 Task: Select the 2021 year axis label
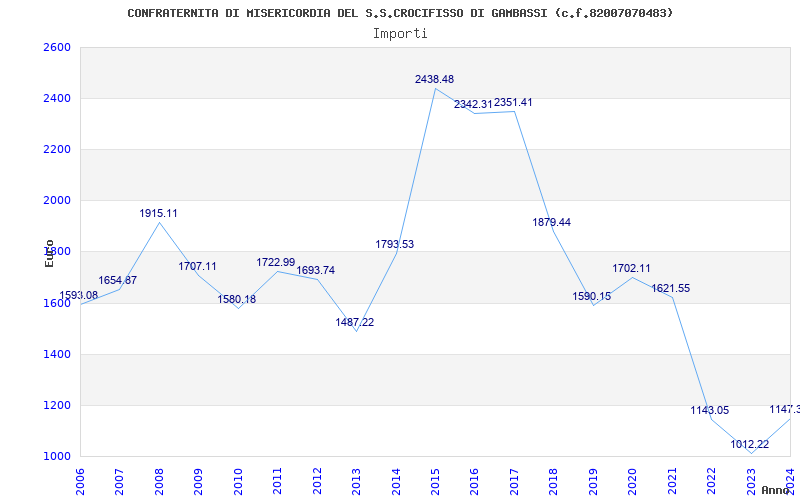(x=672, y=481)
